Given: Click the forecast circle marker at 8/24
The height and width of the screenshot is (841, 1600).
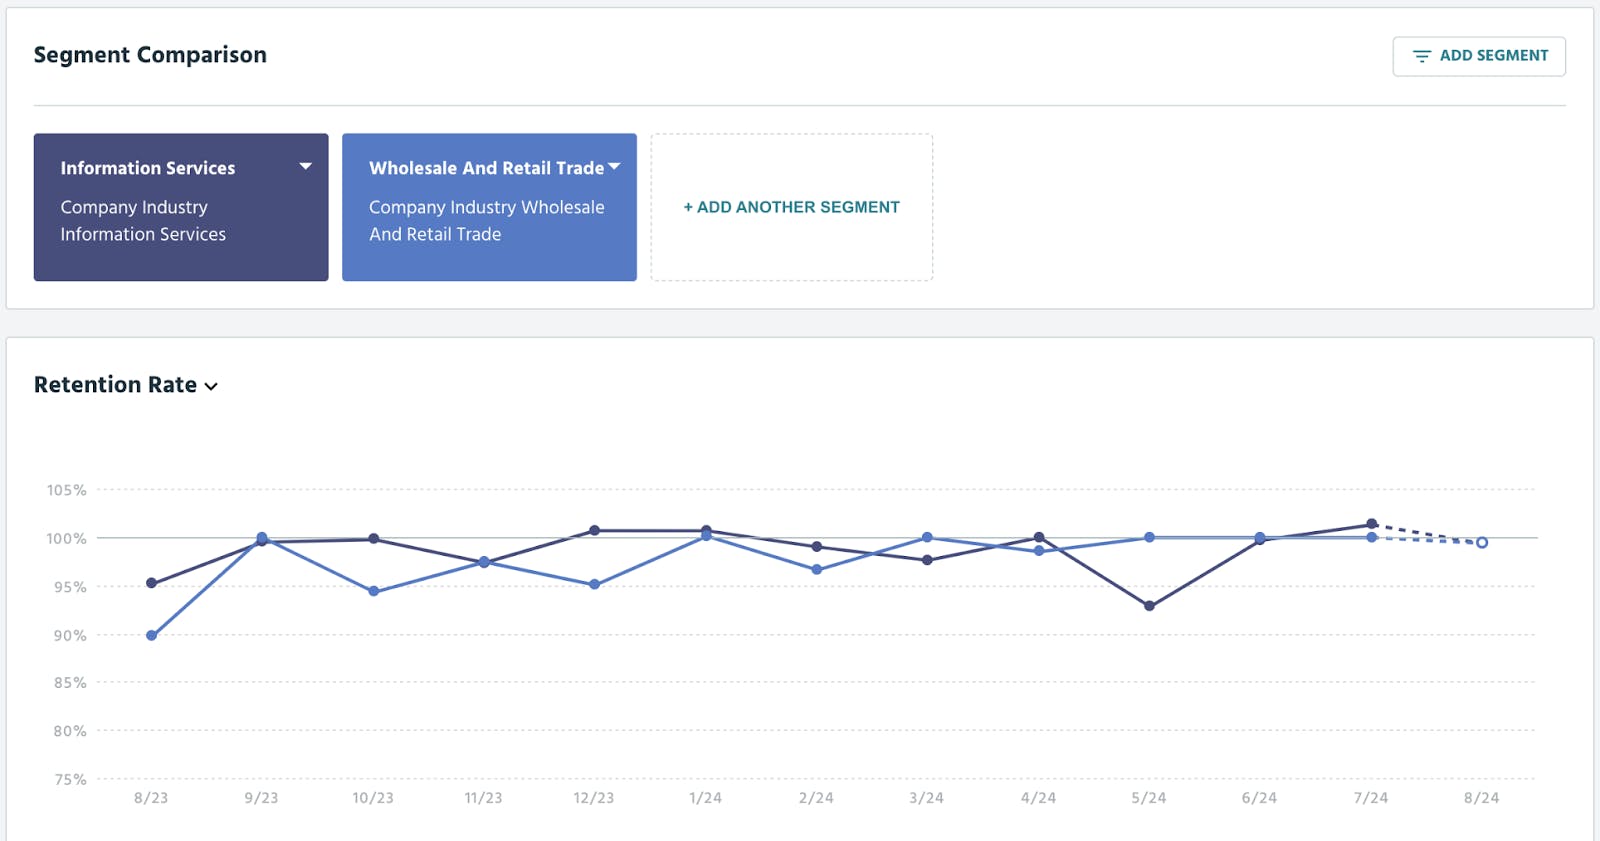Looking at the screenshot, I should pos(1480,543).
